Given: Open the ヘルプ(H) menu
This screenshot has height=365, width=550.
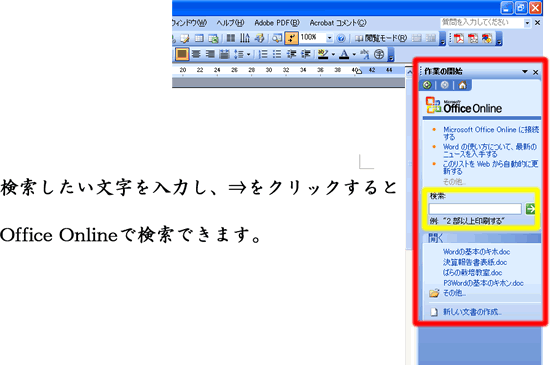Looking at the screenshot, I should pyautogui.click(x=230, y=23).
